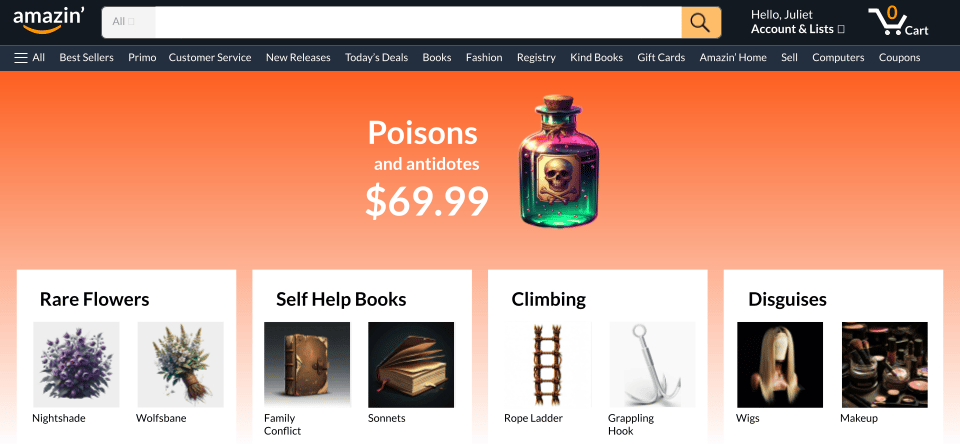
Task: Click the Wolfsbane bouquet image
Action: coord(181,364)
